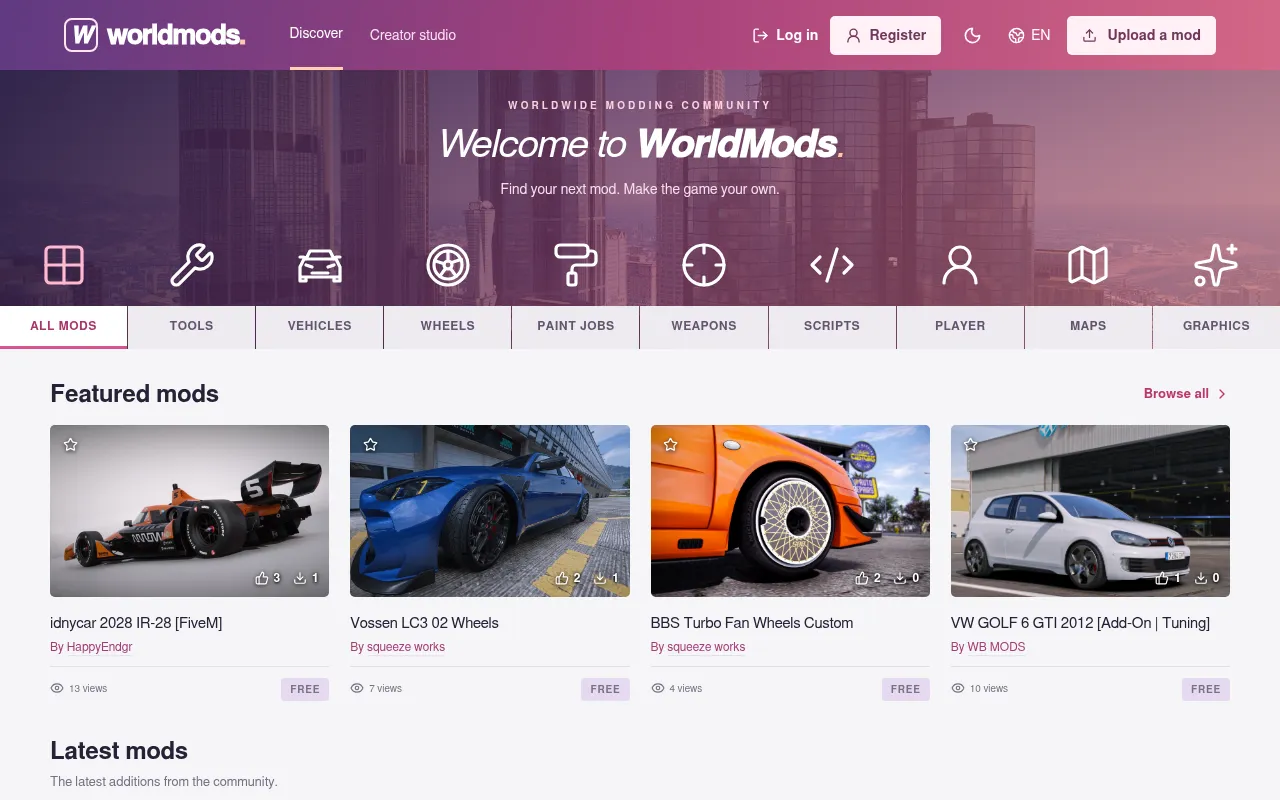Click the Graphics sparkles icon
Image resolution: width=1280 pixels, height=800 pixels.
pos(1216,265)
